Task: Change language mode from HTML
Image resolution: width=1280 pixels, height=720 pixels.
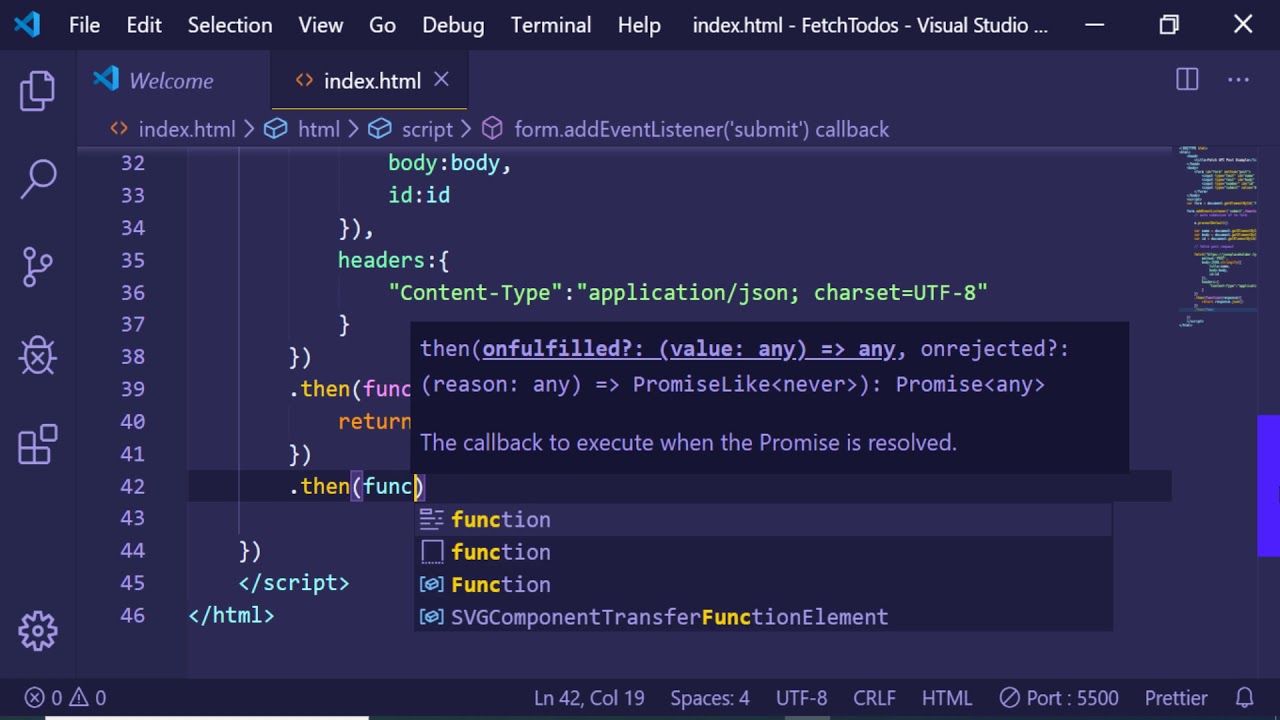Action: tap(946, 697)
